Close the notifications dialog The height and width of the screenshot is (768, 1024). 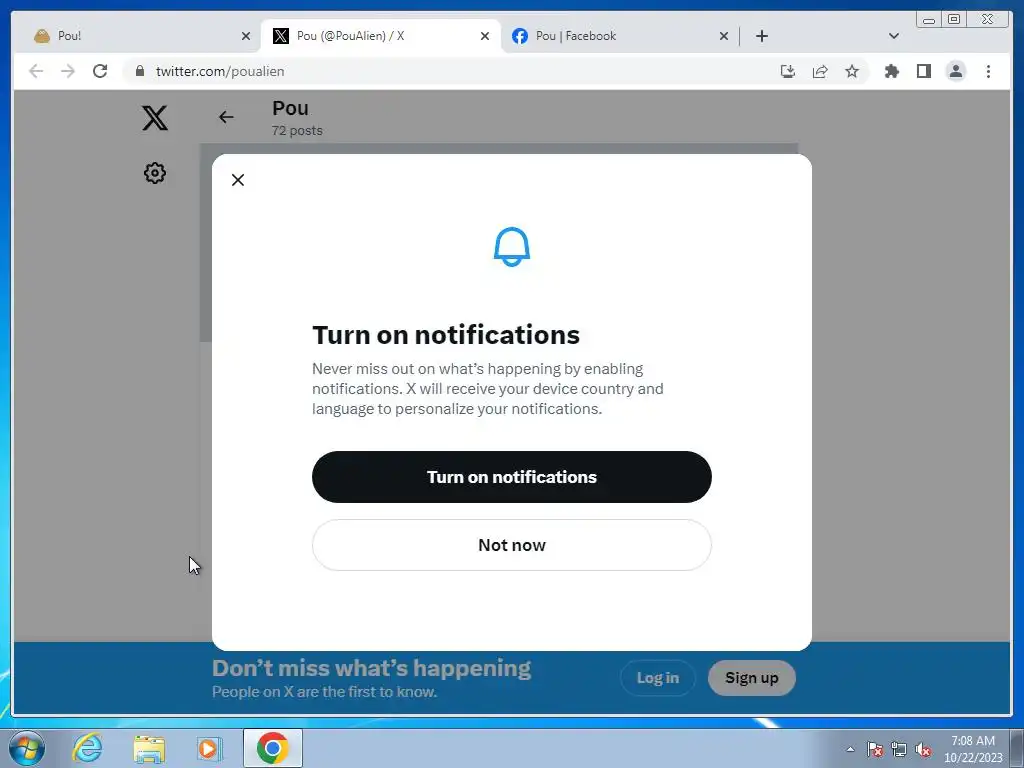point(238,180)
